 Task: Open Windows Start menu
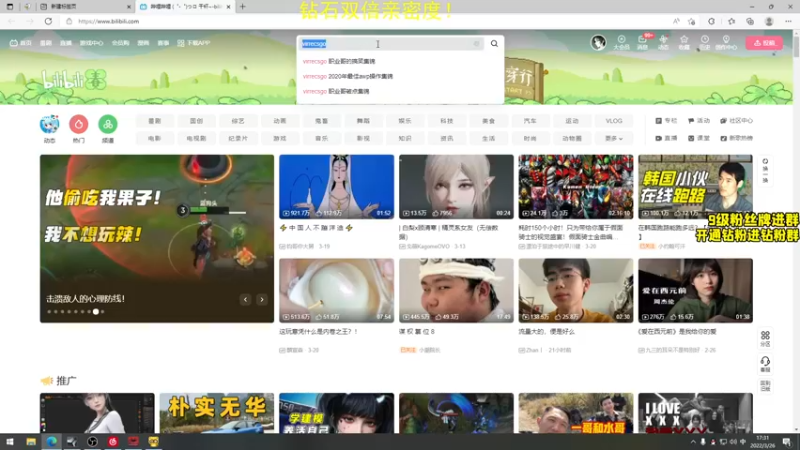(10, 442)
